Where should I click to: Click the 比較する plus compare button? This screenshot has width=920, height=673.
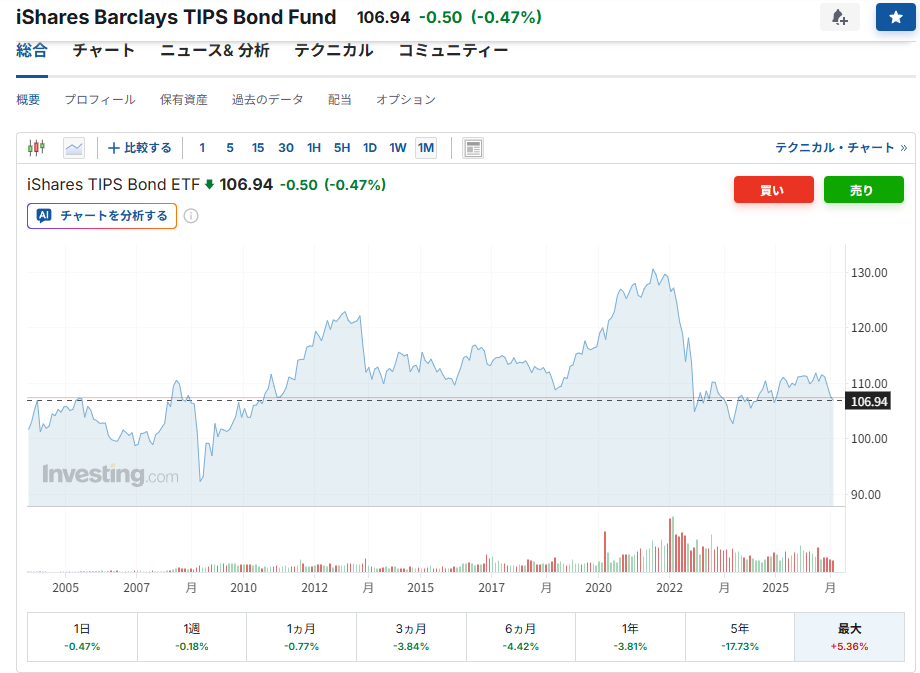tap(140, 148)
